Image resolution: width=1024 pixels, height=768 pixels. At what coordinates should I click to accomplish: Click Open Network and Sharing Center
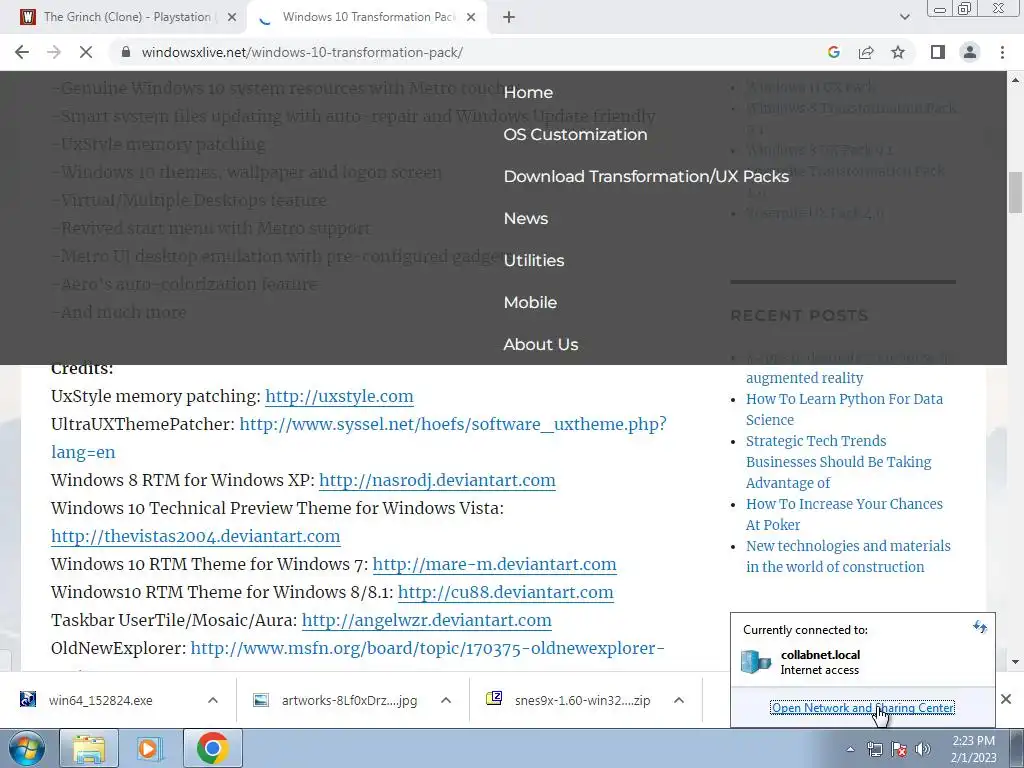863,708
